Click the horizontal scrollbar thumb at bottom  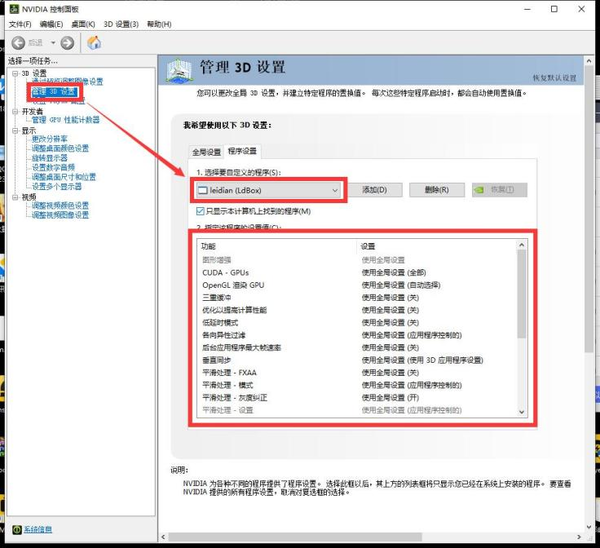coord(295,537)
